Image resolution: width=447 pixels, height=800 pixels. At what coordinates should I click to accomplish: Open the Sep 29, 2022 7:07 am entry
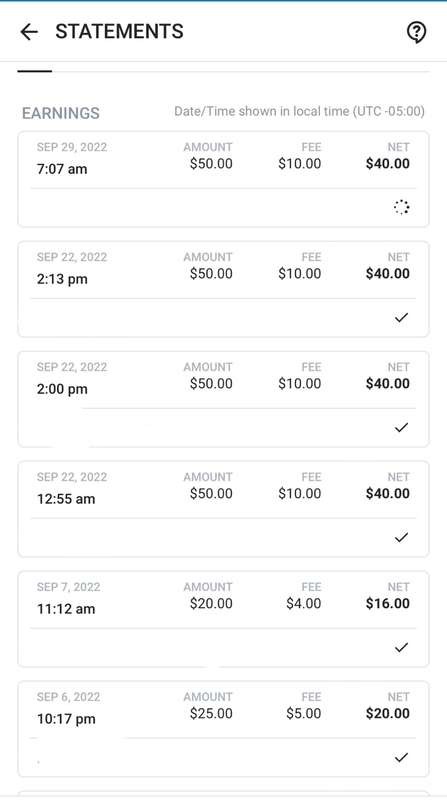(224, 179)
